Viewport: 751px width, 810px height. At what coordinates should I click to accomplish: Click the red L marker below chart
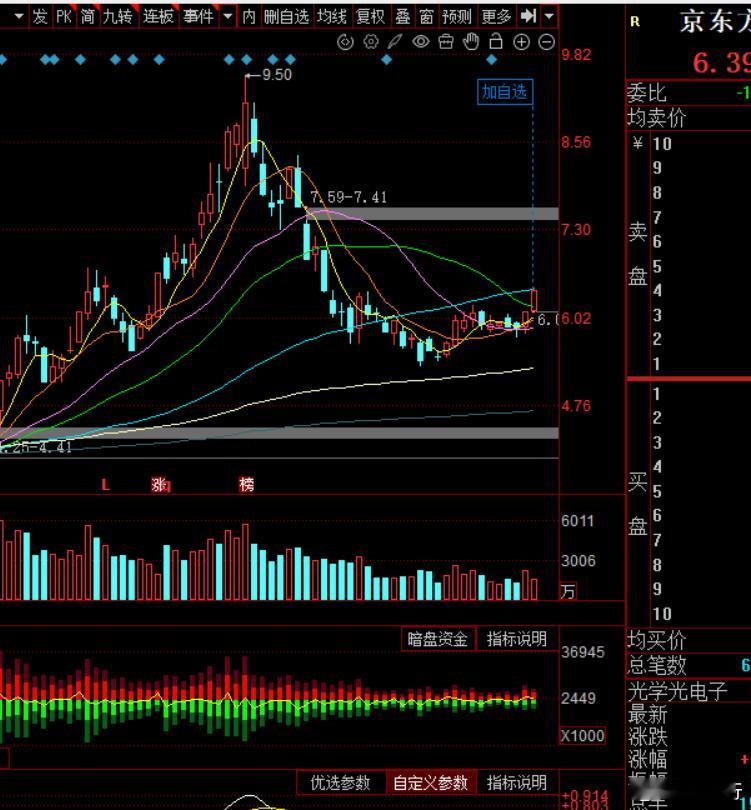105,485
